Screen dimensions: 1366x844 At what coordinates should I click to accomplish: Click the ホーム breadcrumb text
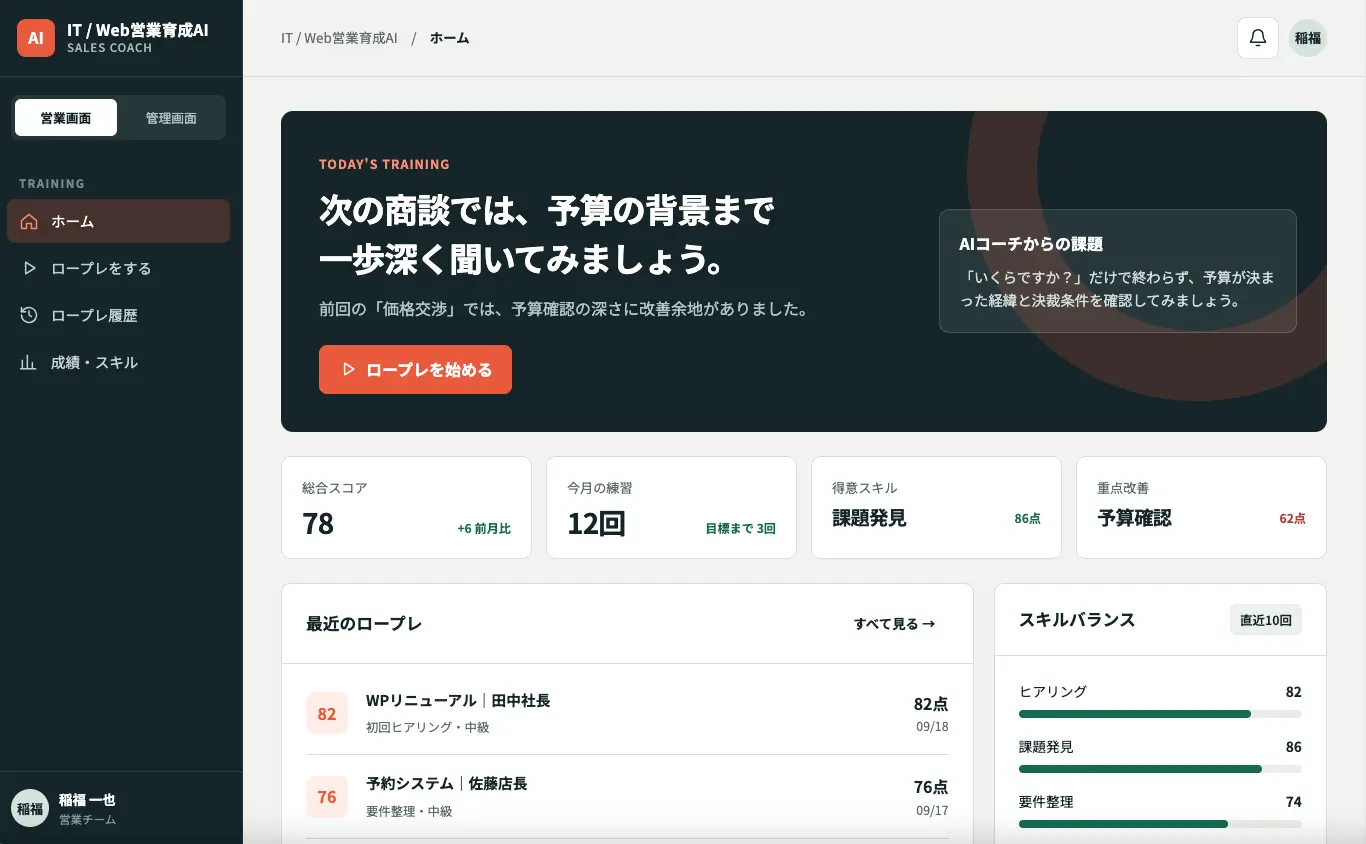(449, 38)
